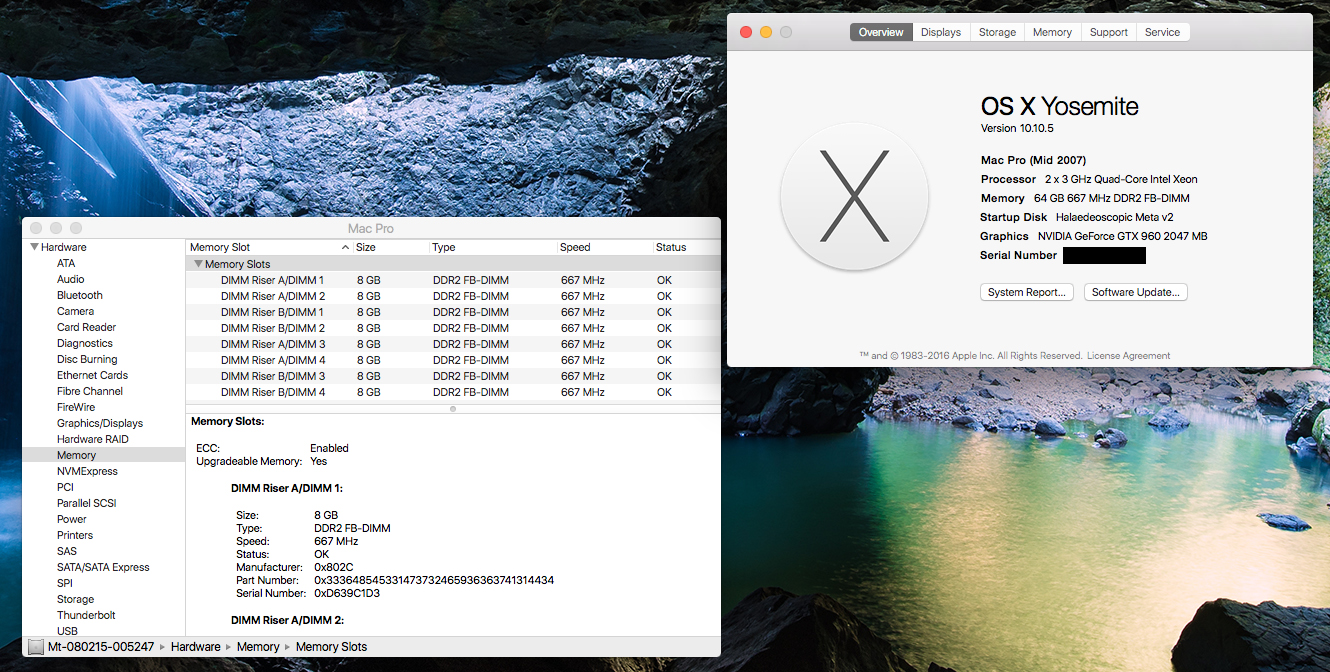Viewport: 1330px width, 672px height.
Task: Select Power in the sidebar
Action: (72, 519)
